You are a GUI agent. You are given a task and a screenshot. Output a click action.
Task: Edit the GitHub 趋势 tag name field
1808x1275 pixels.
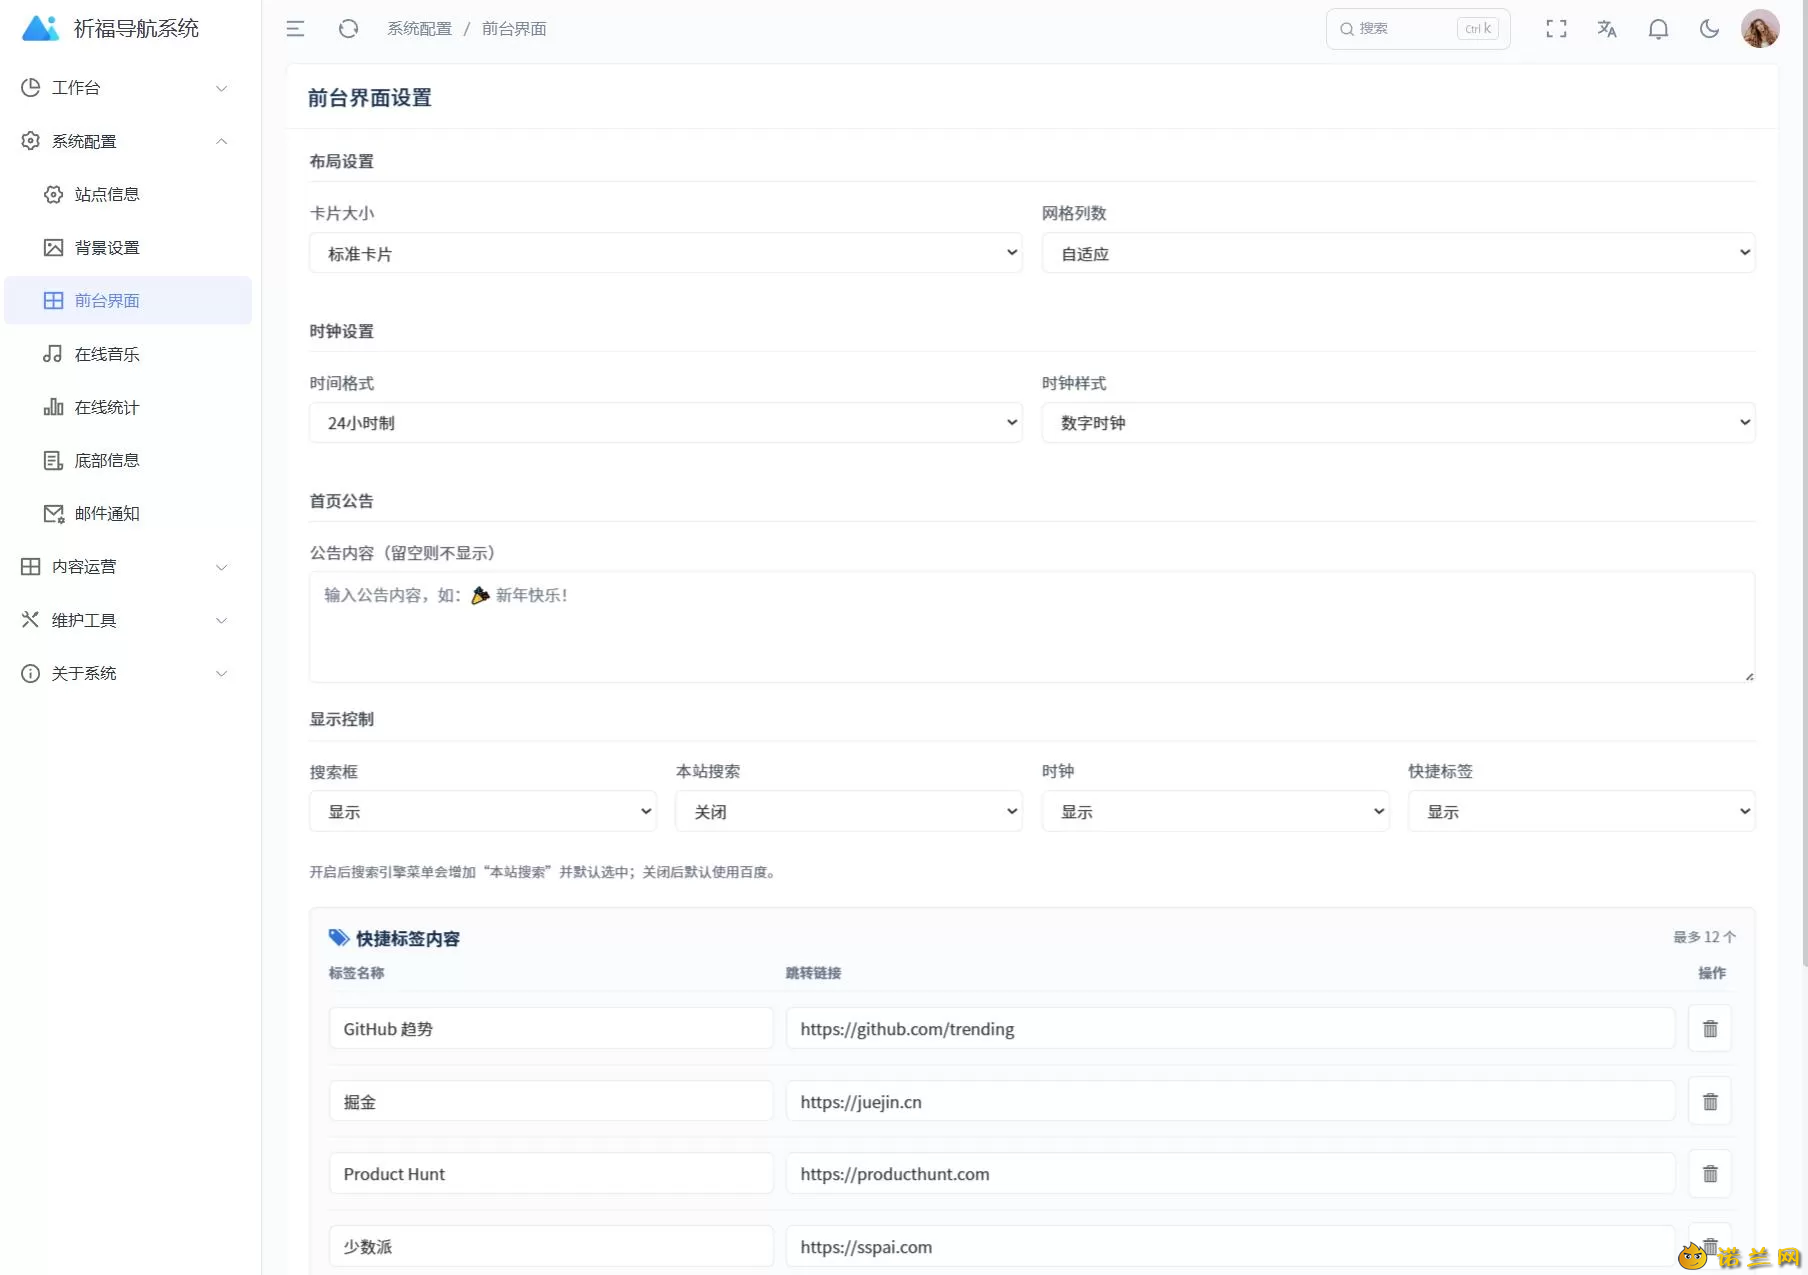coord(551,1029)
